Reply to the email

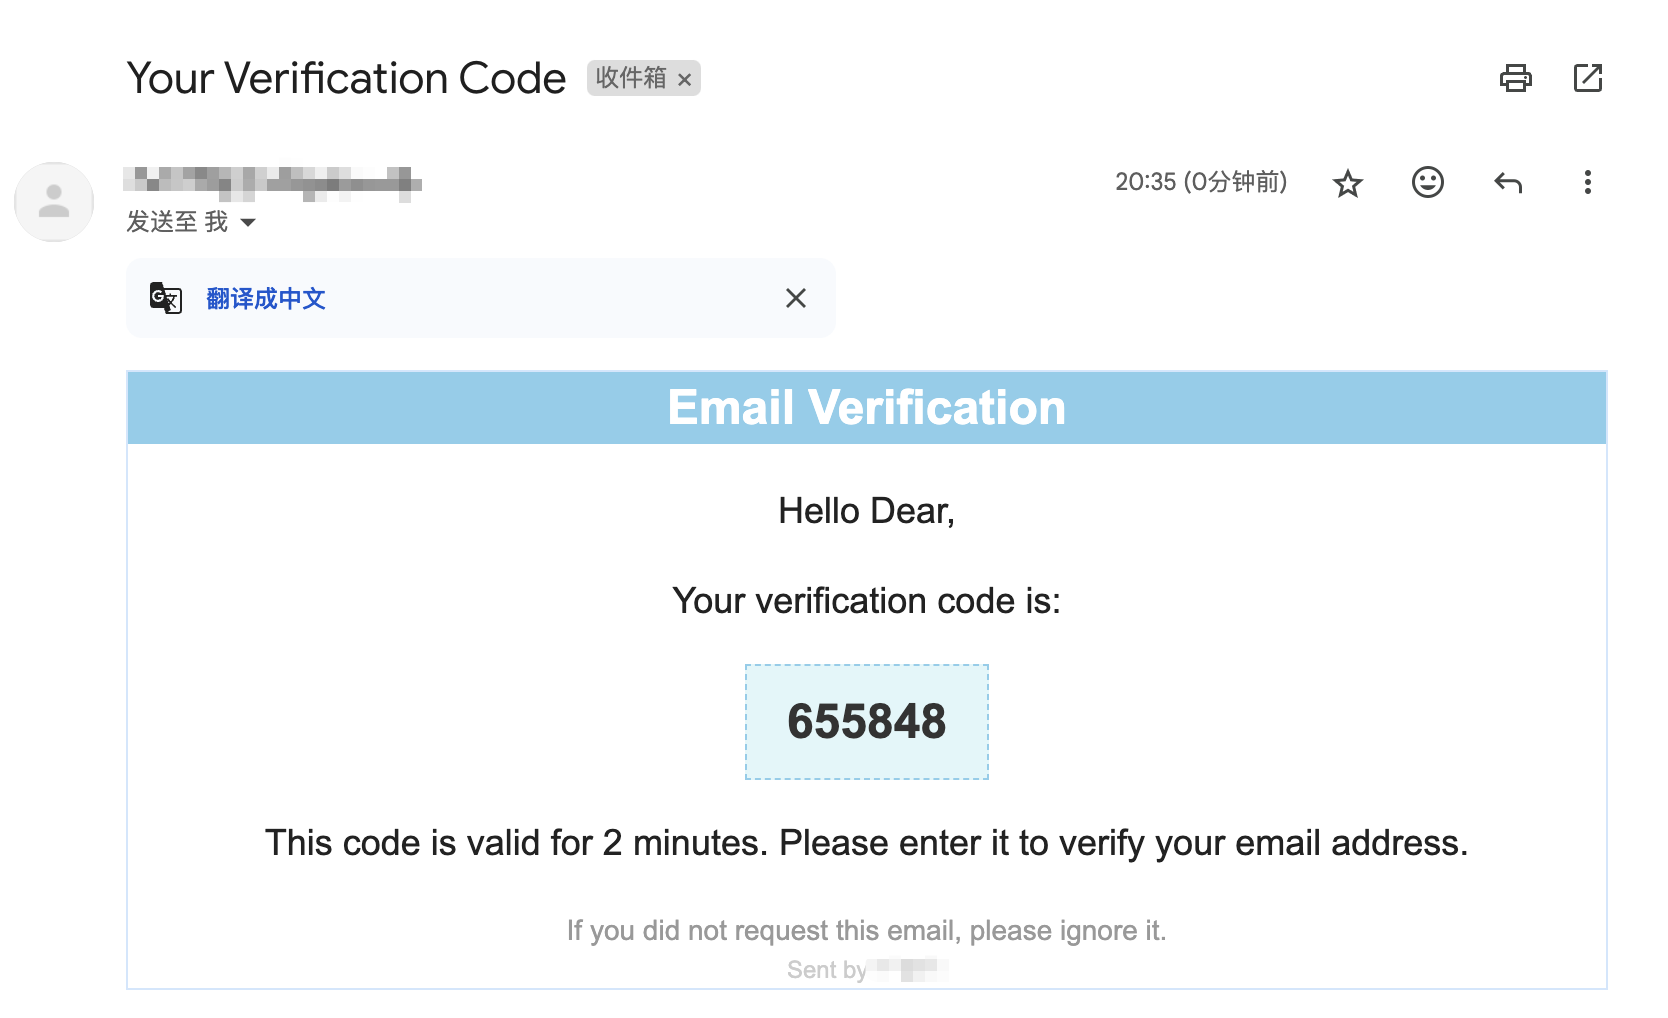[x=1507, y=182]
